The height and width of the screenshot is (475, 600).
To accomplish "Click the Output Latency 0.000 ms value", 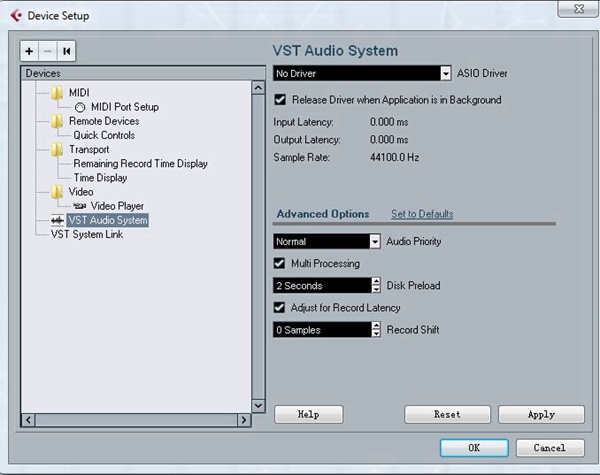I will tap(389, 140).
